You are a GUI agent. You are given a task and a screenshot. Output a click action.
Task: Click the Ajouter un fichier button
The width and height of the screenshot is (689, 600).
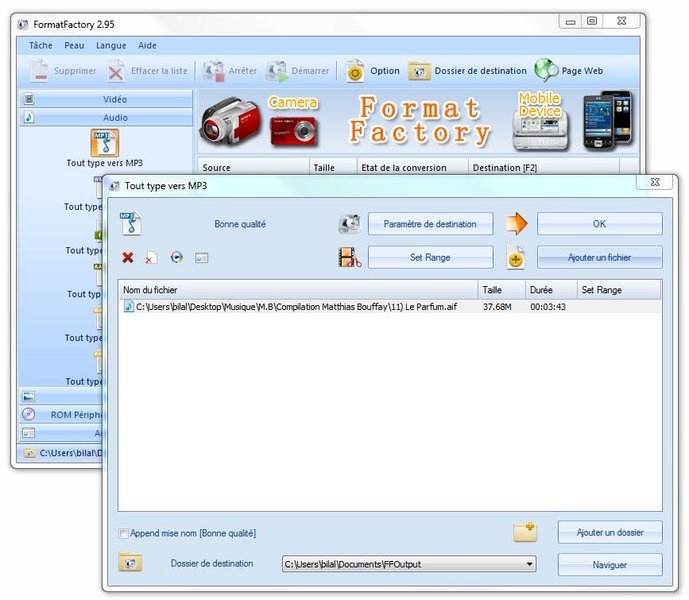(x=599, y=257)
